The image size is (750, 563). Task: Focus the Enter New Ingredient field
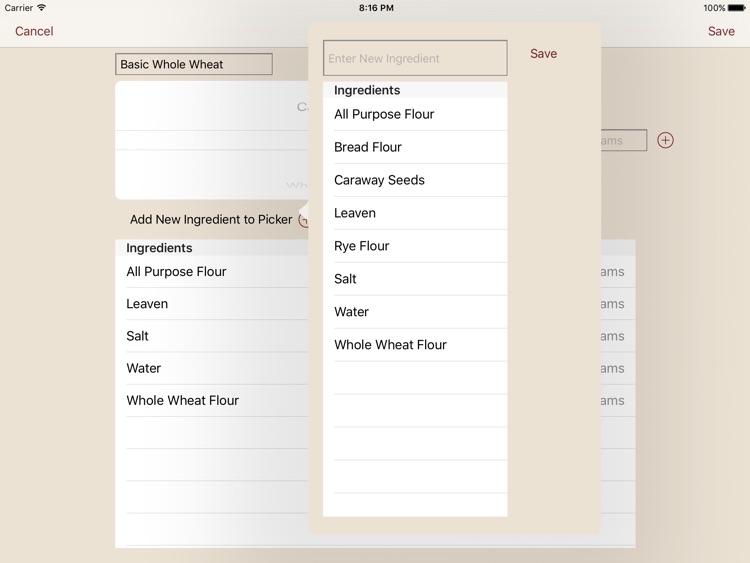(x=415, y=58)
